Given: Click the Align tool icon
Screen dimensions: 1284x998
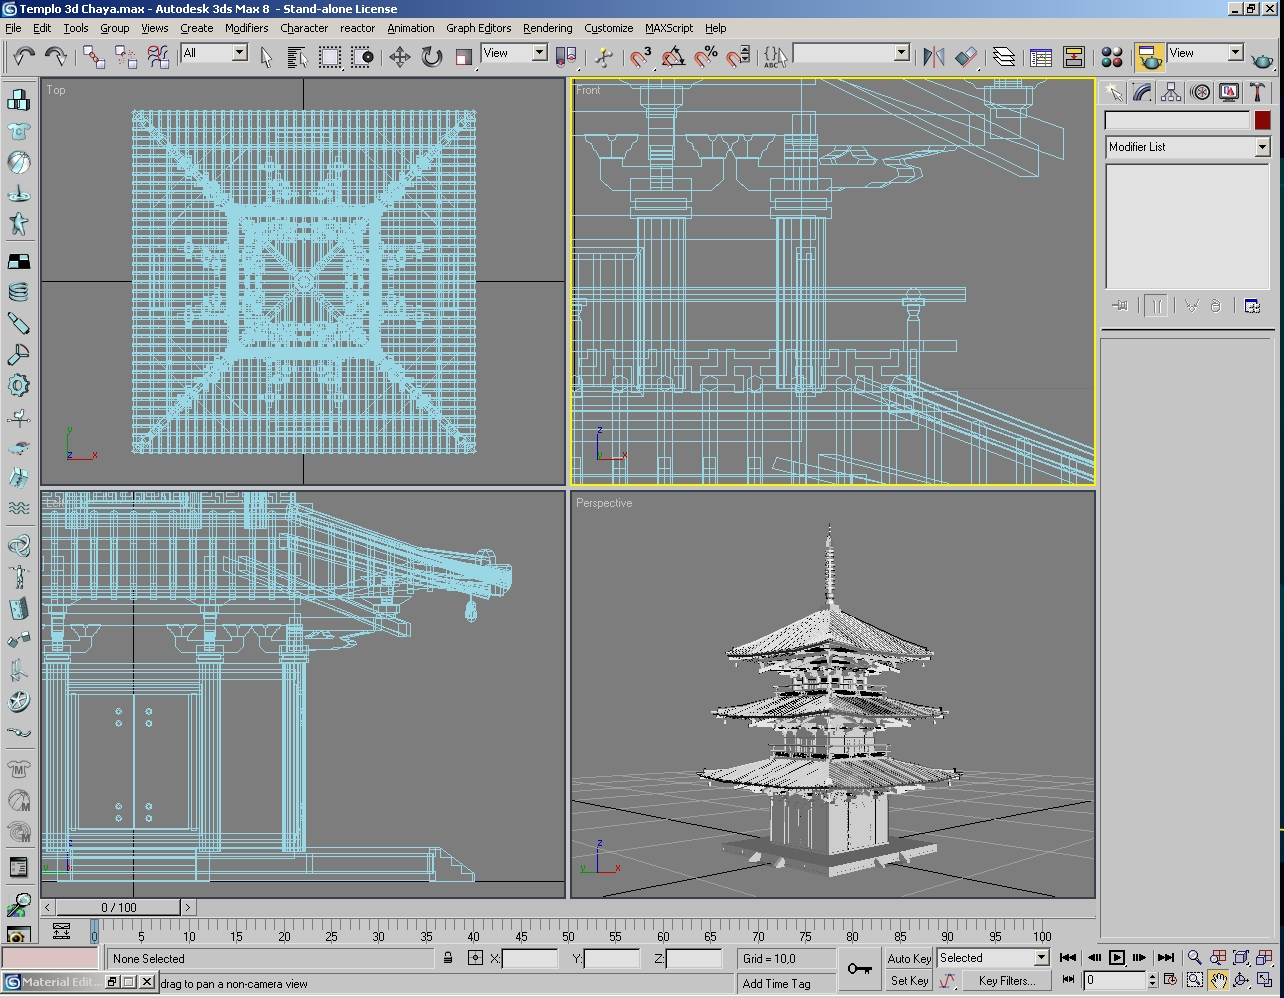Looking at the screenshot, I should pos(966,56).
